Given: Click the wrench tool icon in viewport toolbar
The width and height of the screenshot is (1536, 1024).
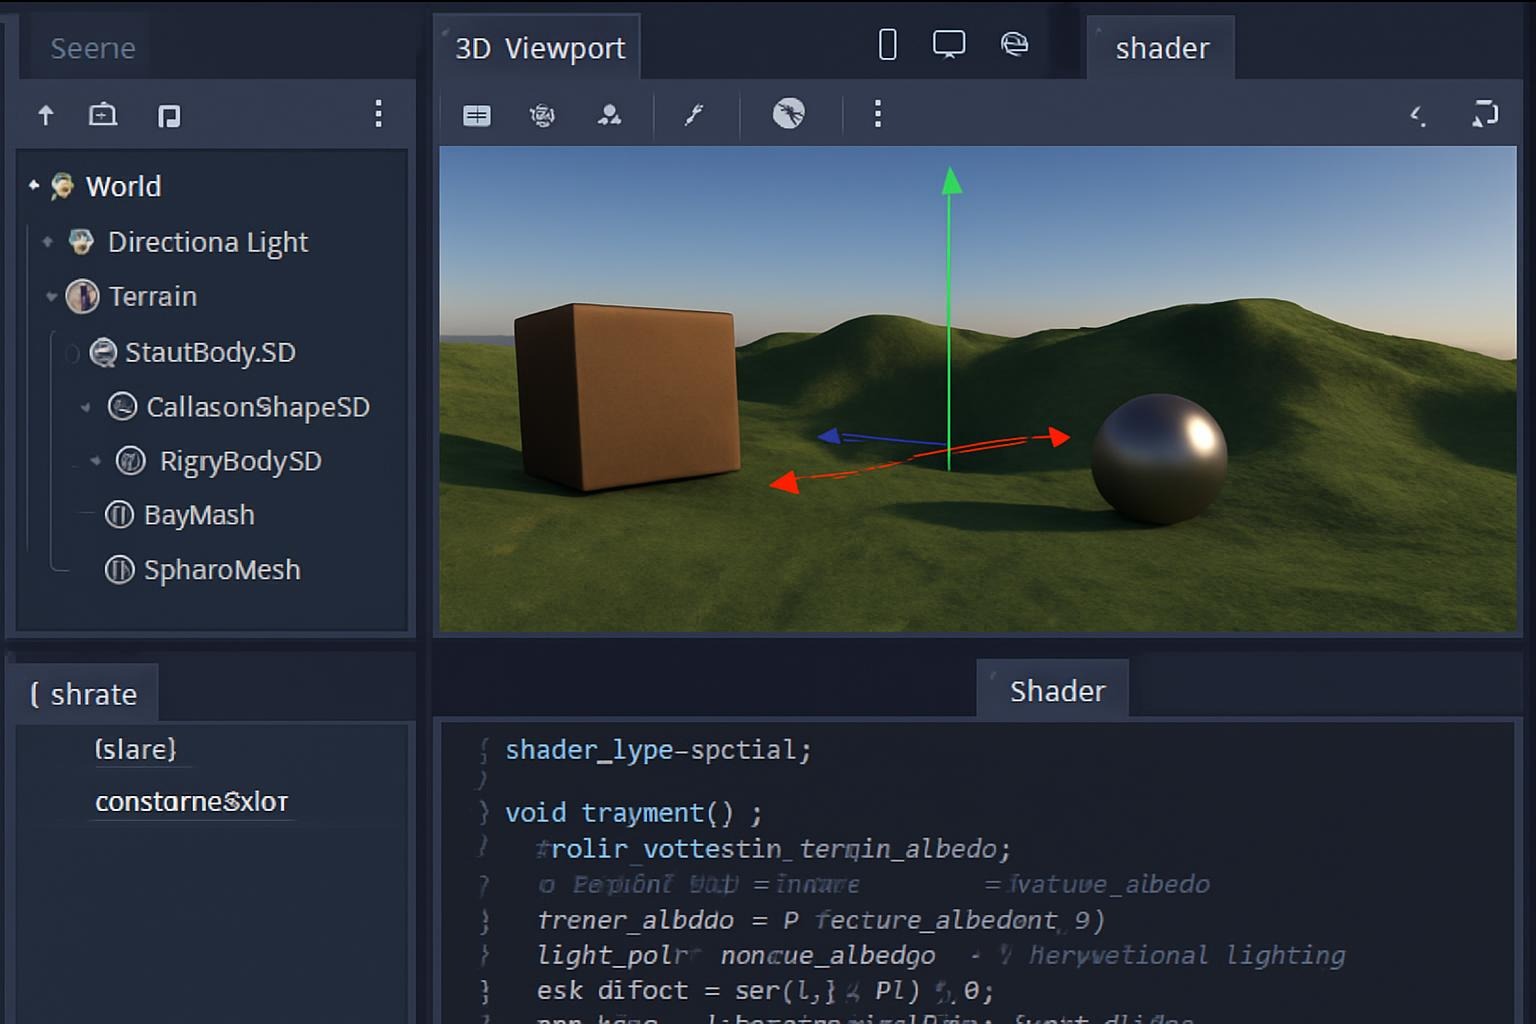Looking at the screenshot, I should [694, 115].
